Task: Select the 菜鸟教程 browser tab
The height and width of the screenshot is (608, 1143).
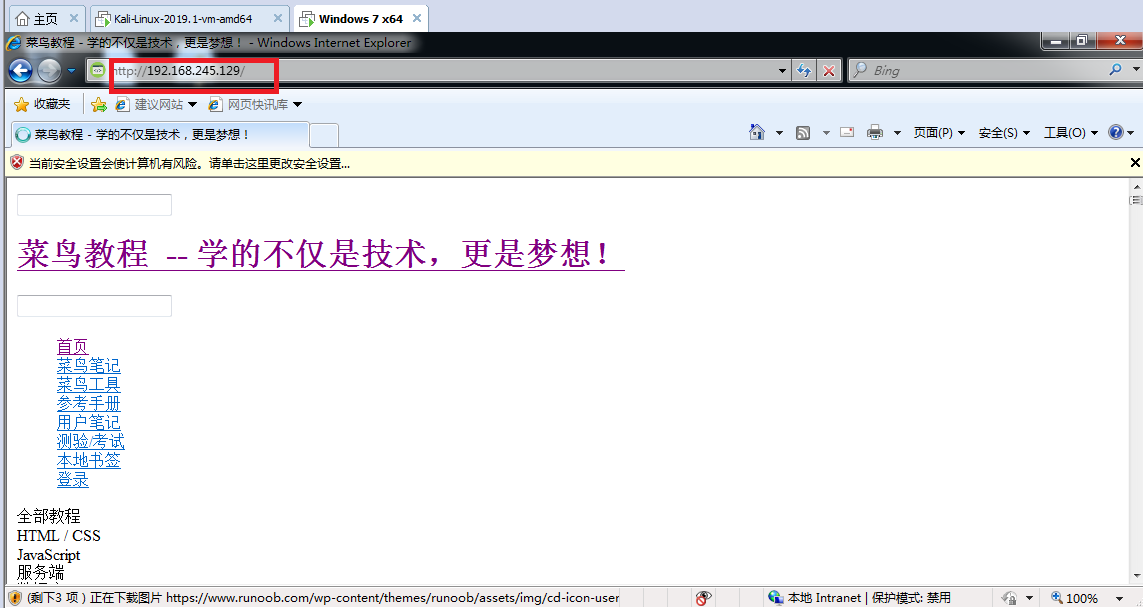Action: [x=160, y=135]
